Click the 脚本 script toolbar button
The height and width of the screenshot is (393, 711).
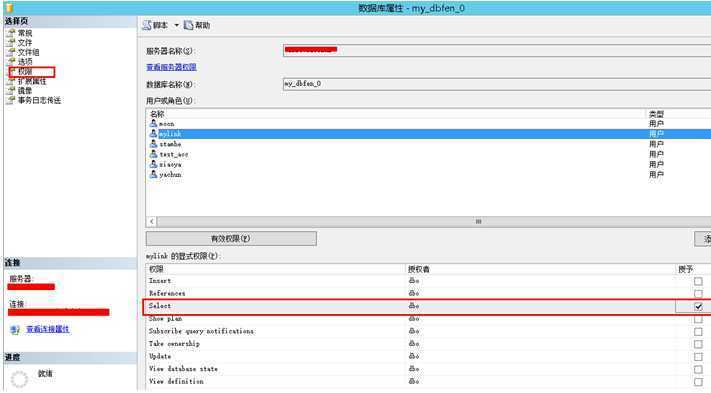pyautogui.click(x=156, y=25)
